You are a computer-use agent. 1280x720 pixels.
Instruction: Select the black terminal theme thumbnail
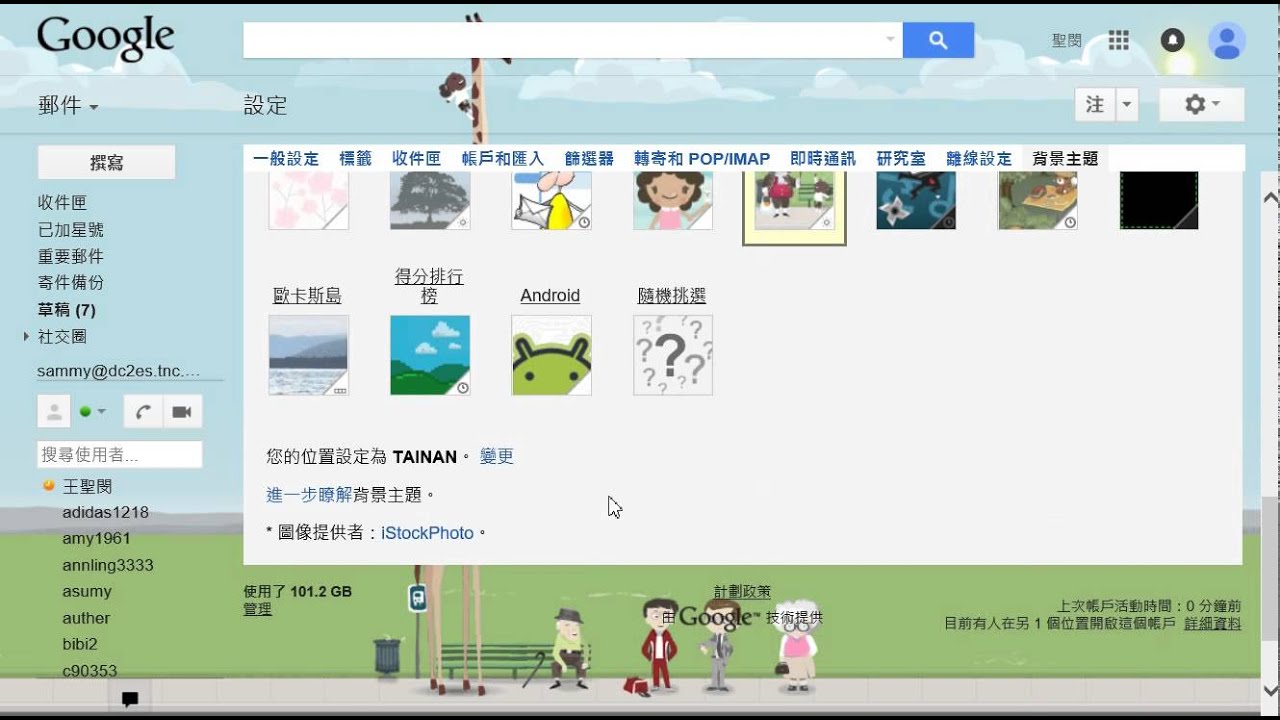1159,200
